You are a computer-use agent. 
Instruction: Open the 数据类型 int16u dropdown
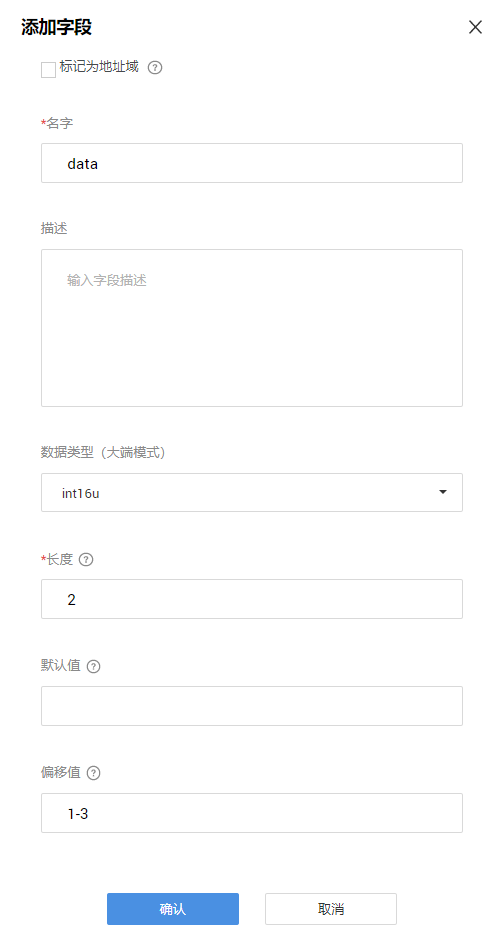click(252, 493)
